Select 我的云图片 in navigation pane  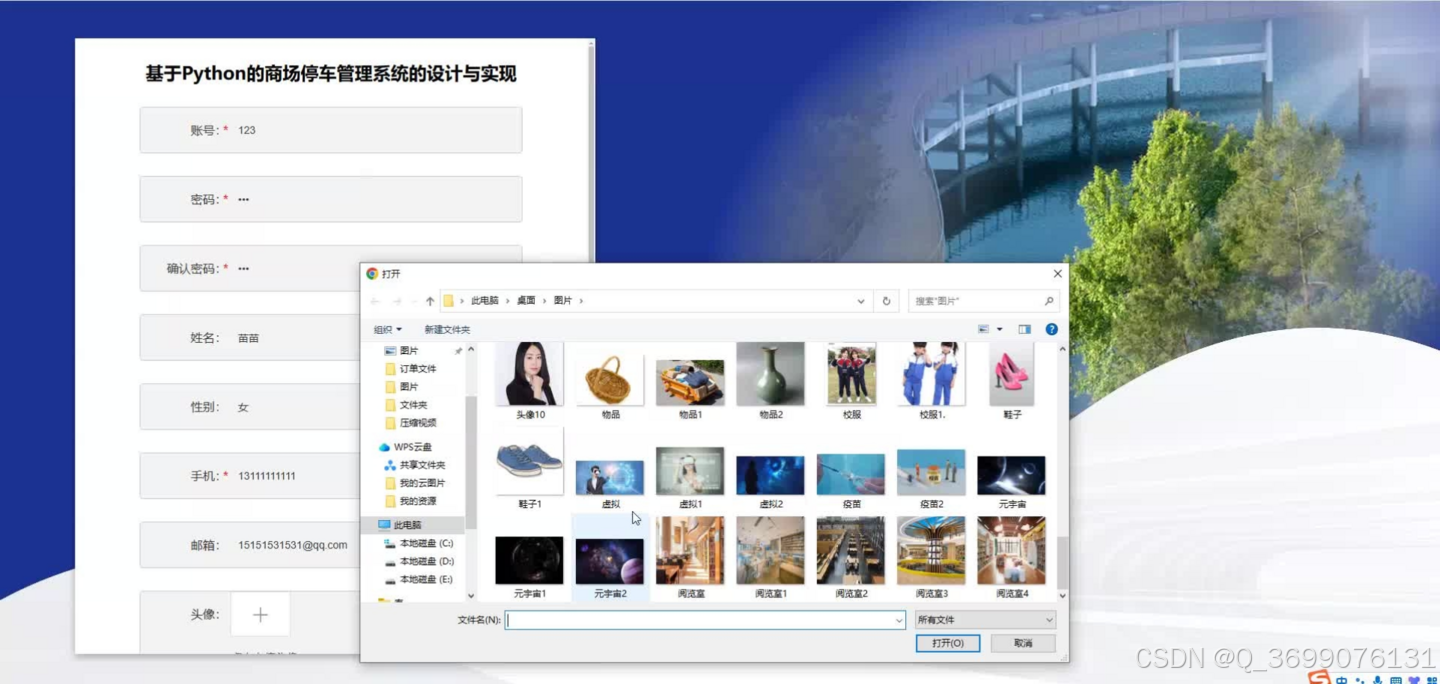pyautogui.click(x=421, y=483)
